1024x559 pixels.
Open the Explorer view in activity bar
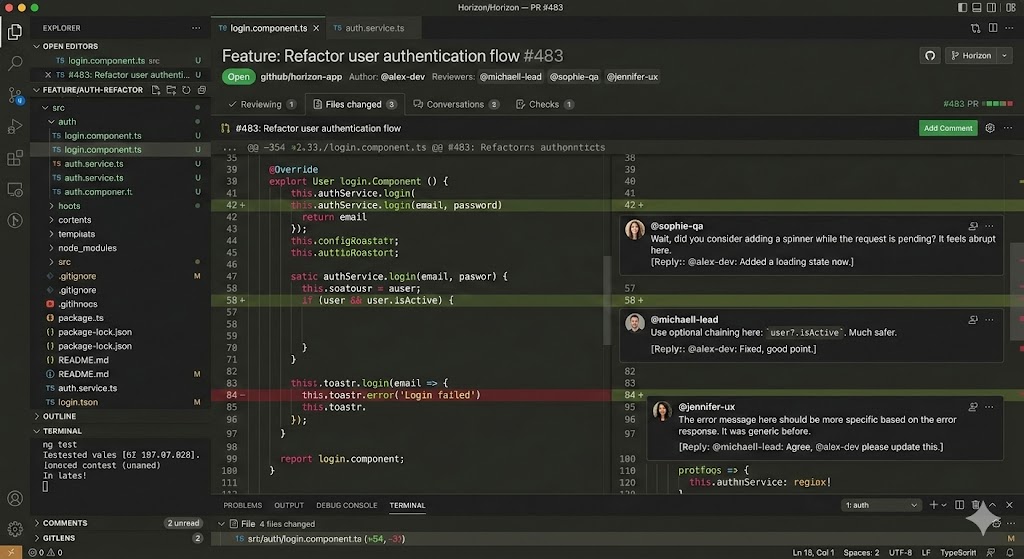pyautogui.click(x=14, y=32)
